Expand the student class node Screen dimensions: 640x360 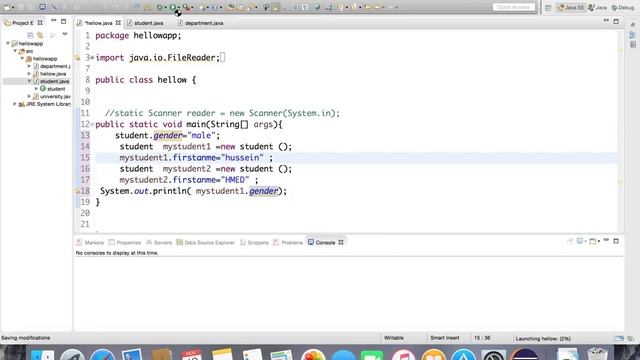tap(36, 89)
